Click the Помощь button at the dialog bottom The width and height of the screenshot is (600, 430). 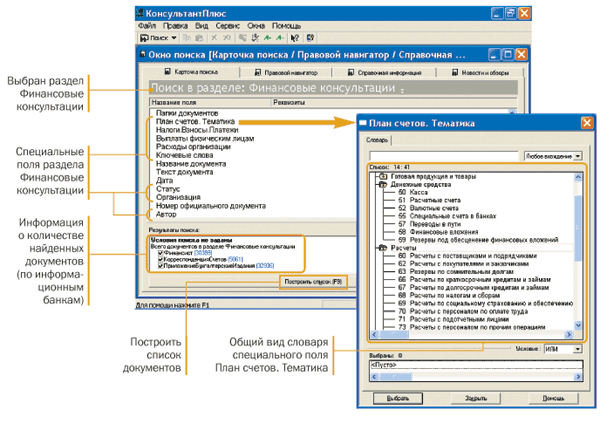coord(553,398)
